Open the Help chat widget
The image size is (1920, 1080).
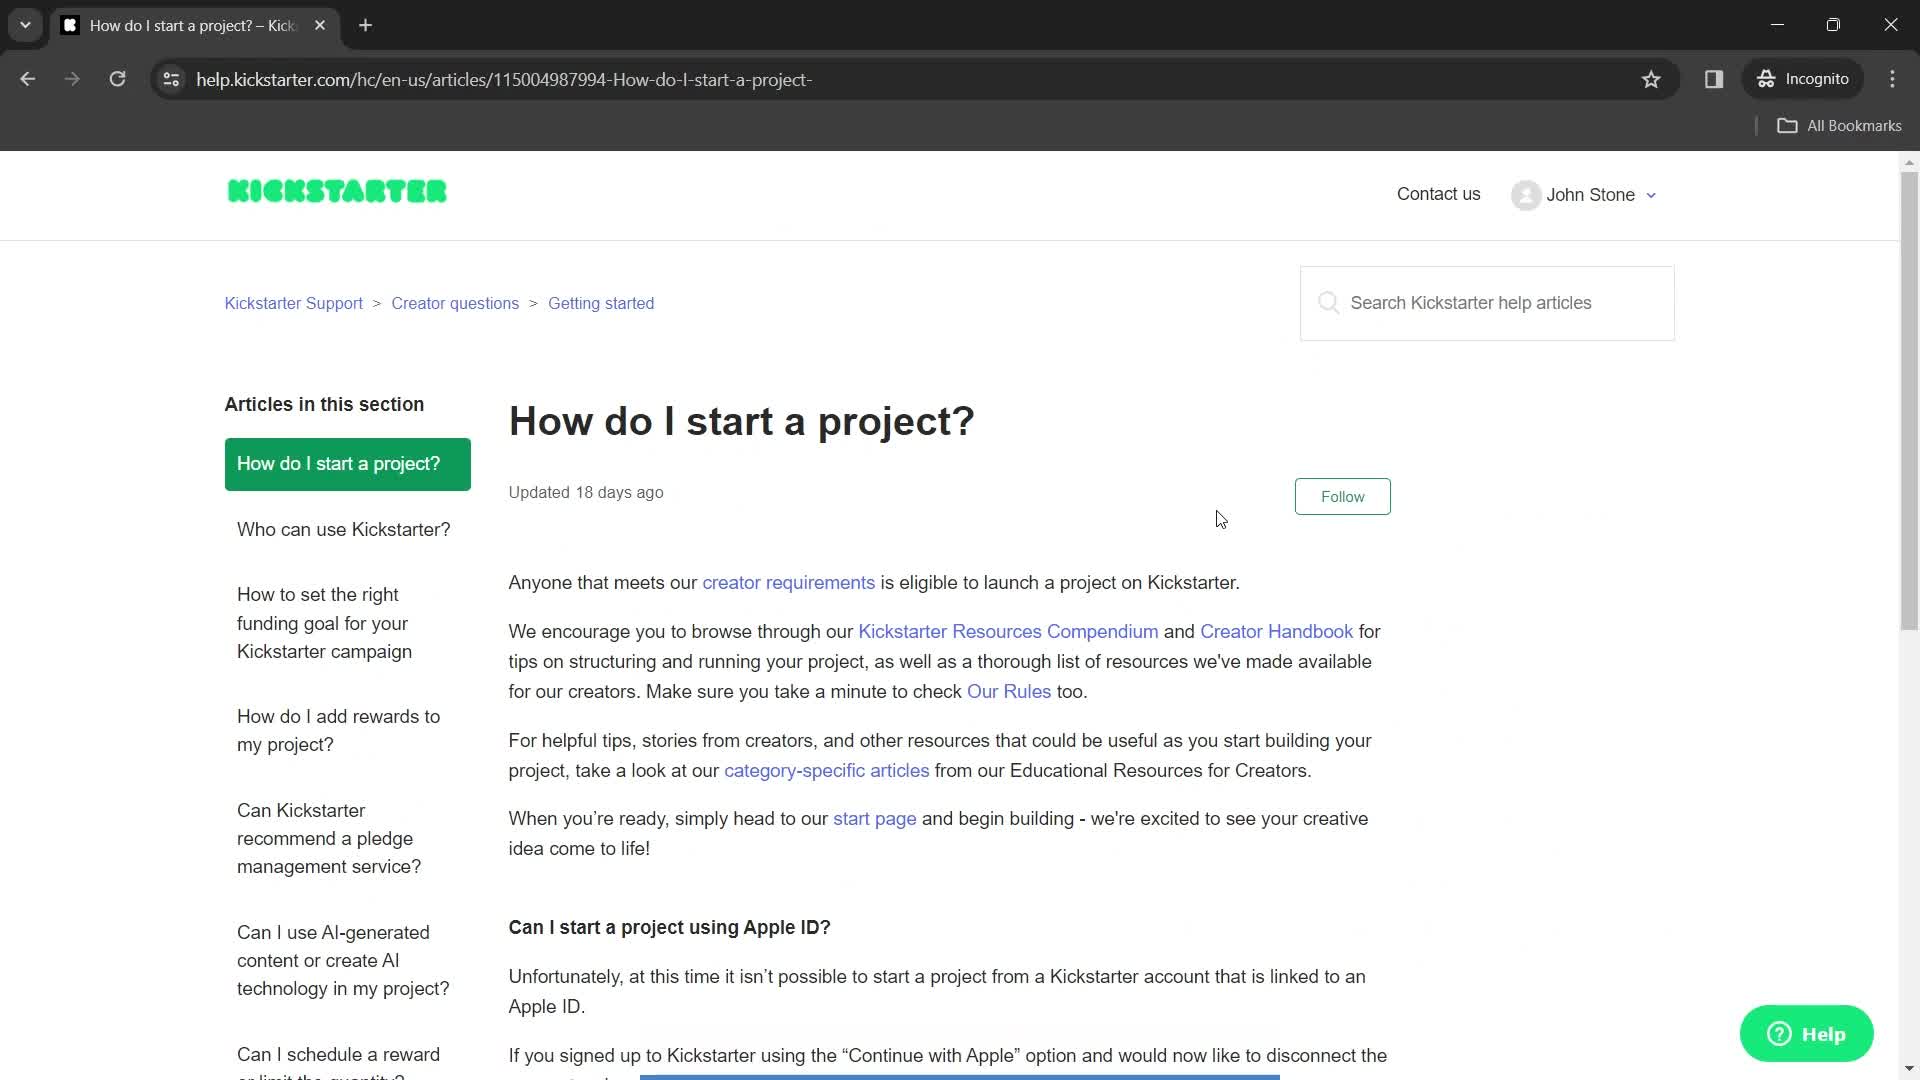[1806, 1034]
